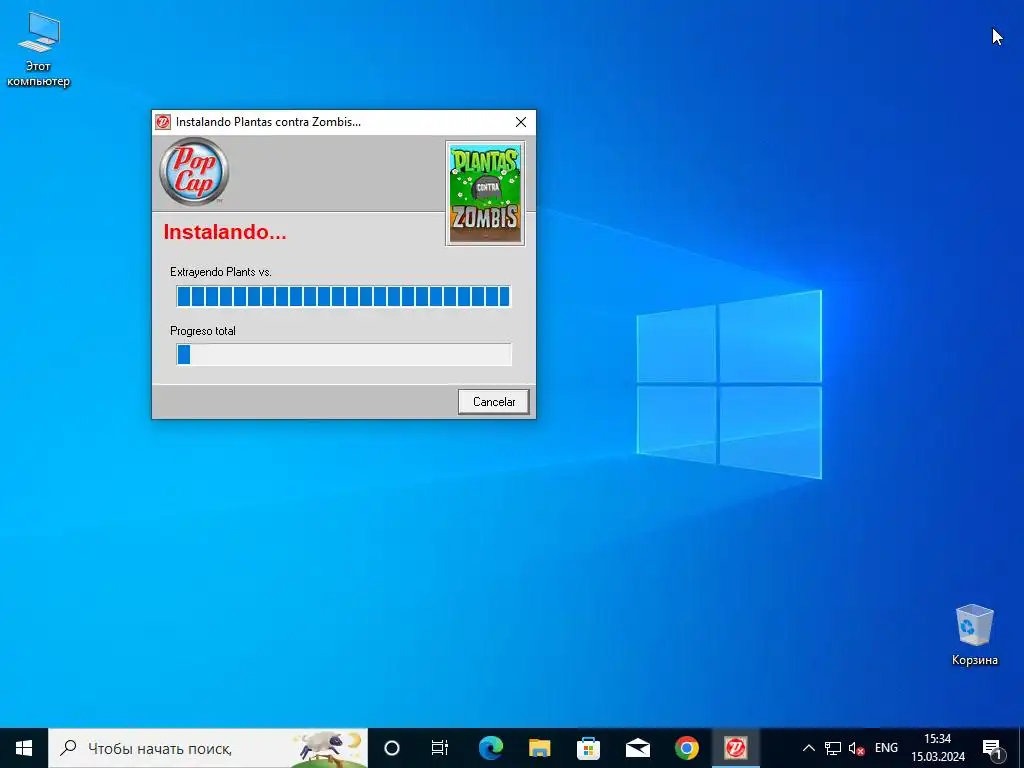Image resolution: width=1024 pixels, height=768 pixels.
Task: Click the Progreso total progress bar
Action: point(344,355)
